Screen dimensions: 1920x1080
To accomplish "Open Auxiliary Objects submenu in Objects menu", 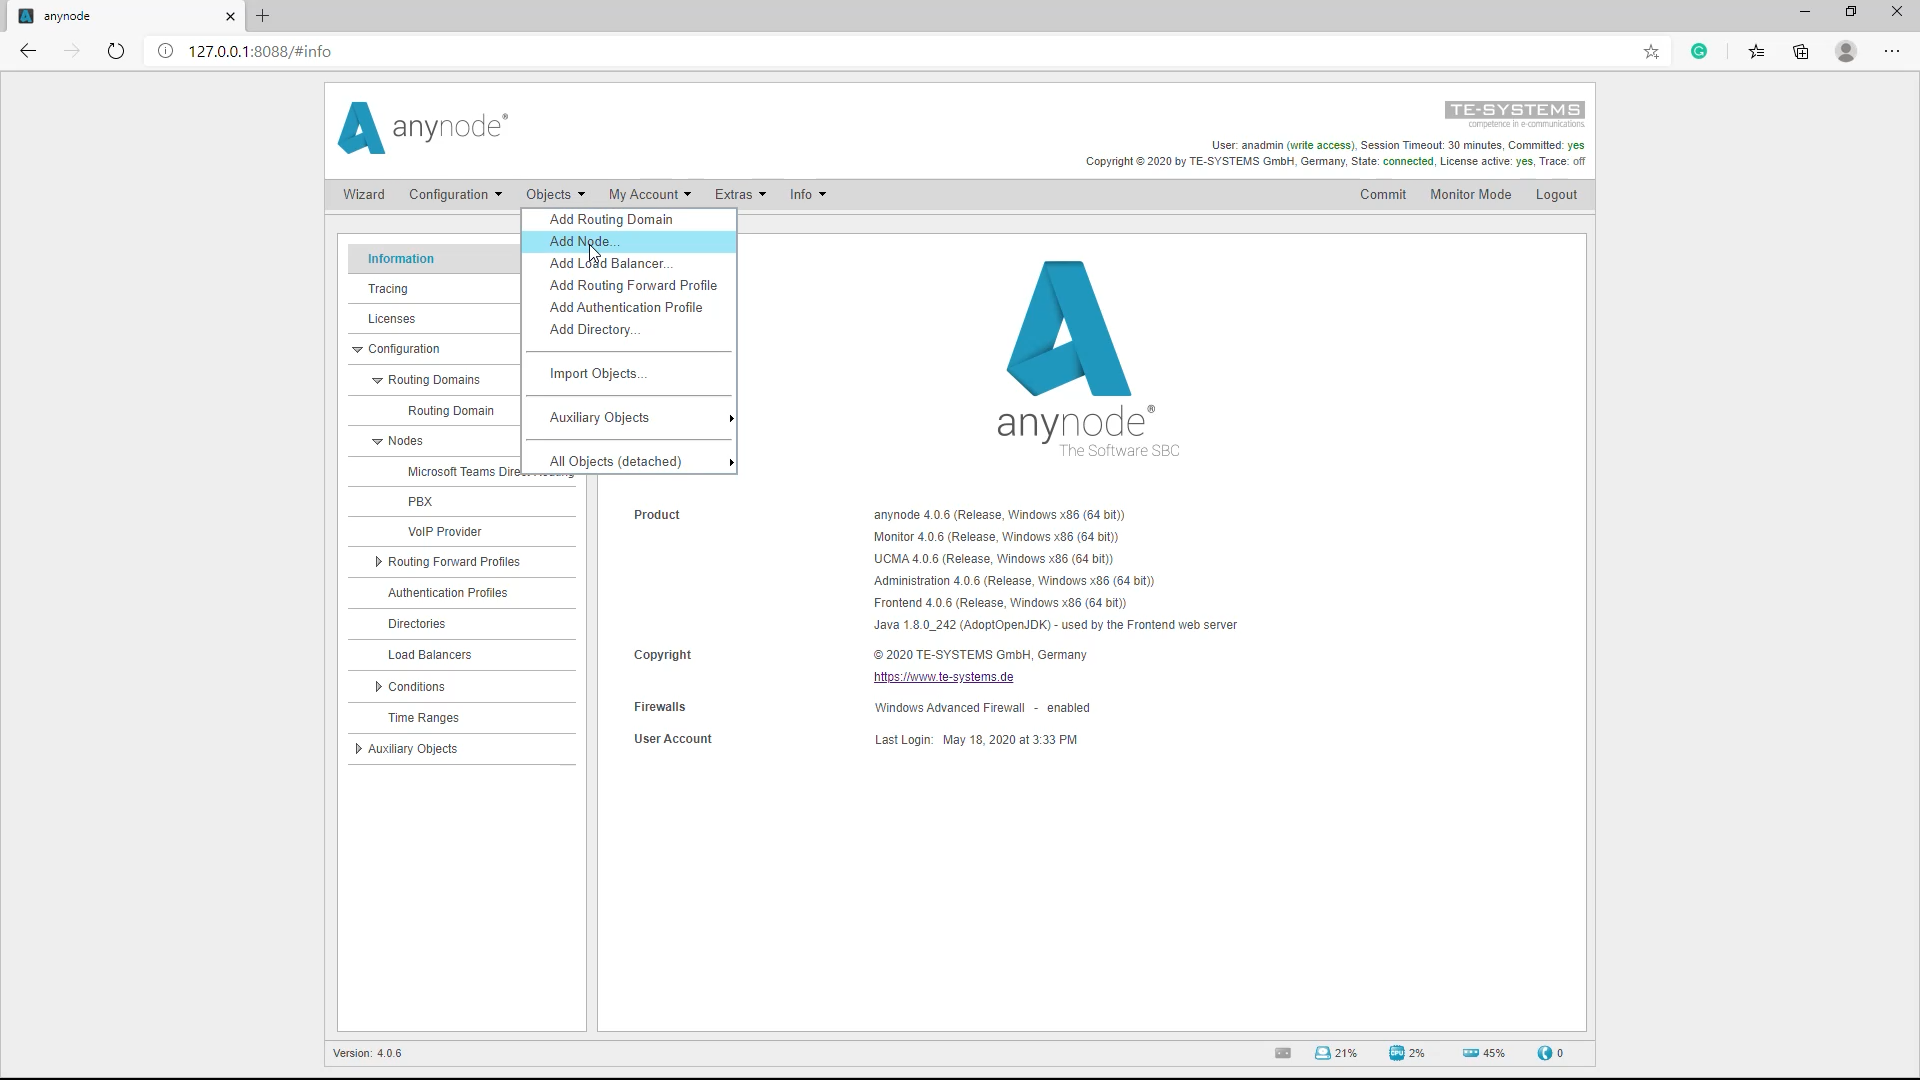I will pyautogui.click(x=630, y=417).
